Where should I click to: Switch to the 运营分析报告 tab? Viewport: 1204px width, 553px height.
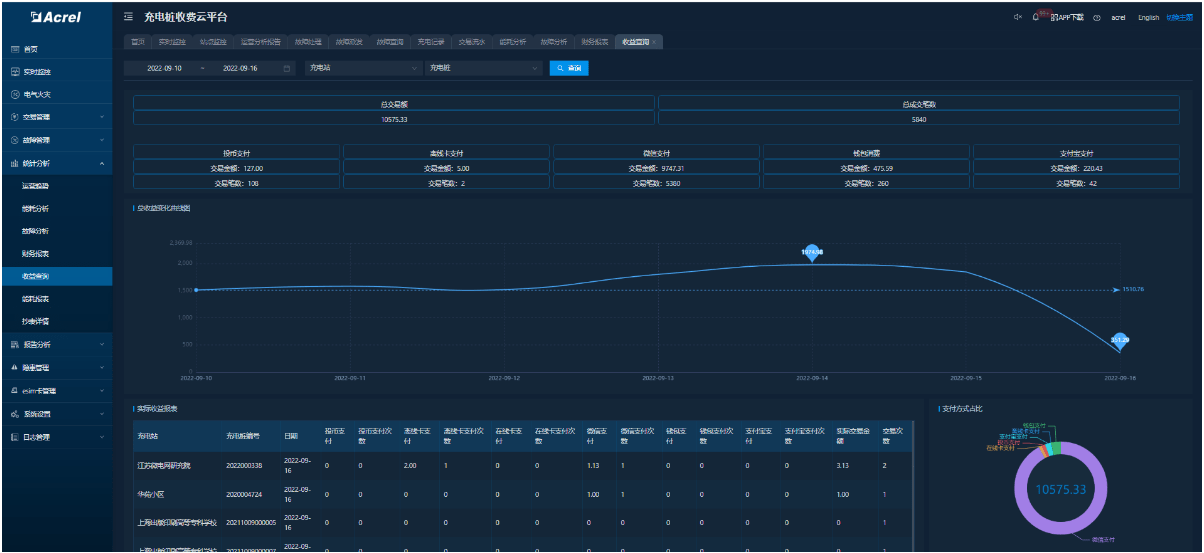pyautogui.click(x=261, y=42)
